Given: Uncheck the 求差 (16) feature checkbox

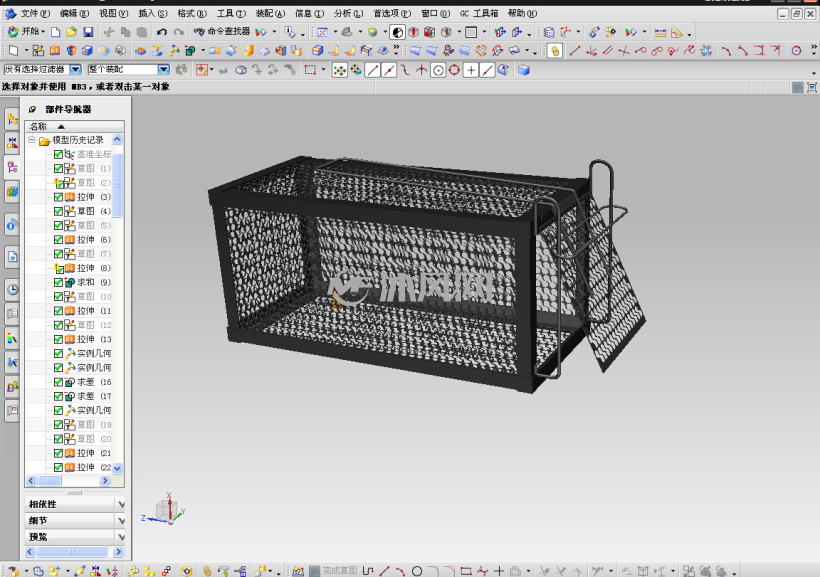Looking at the screenshot, I should tap(59, 382).
